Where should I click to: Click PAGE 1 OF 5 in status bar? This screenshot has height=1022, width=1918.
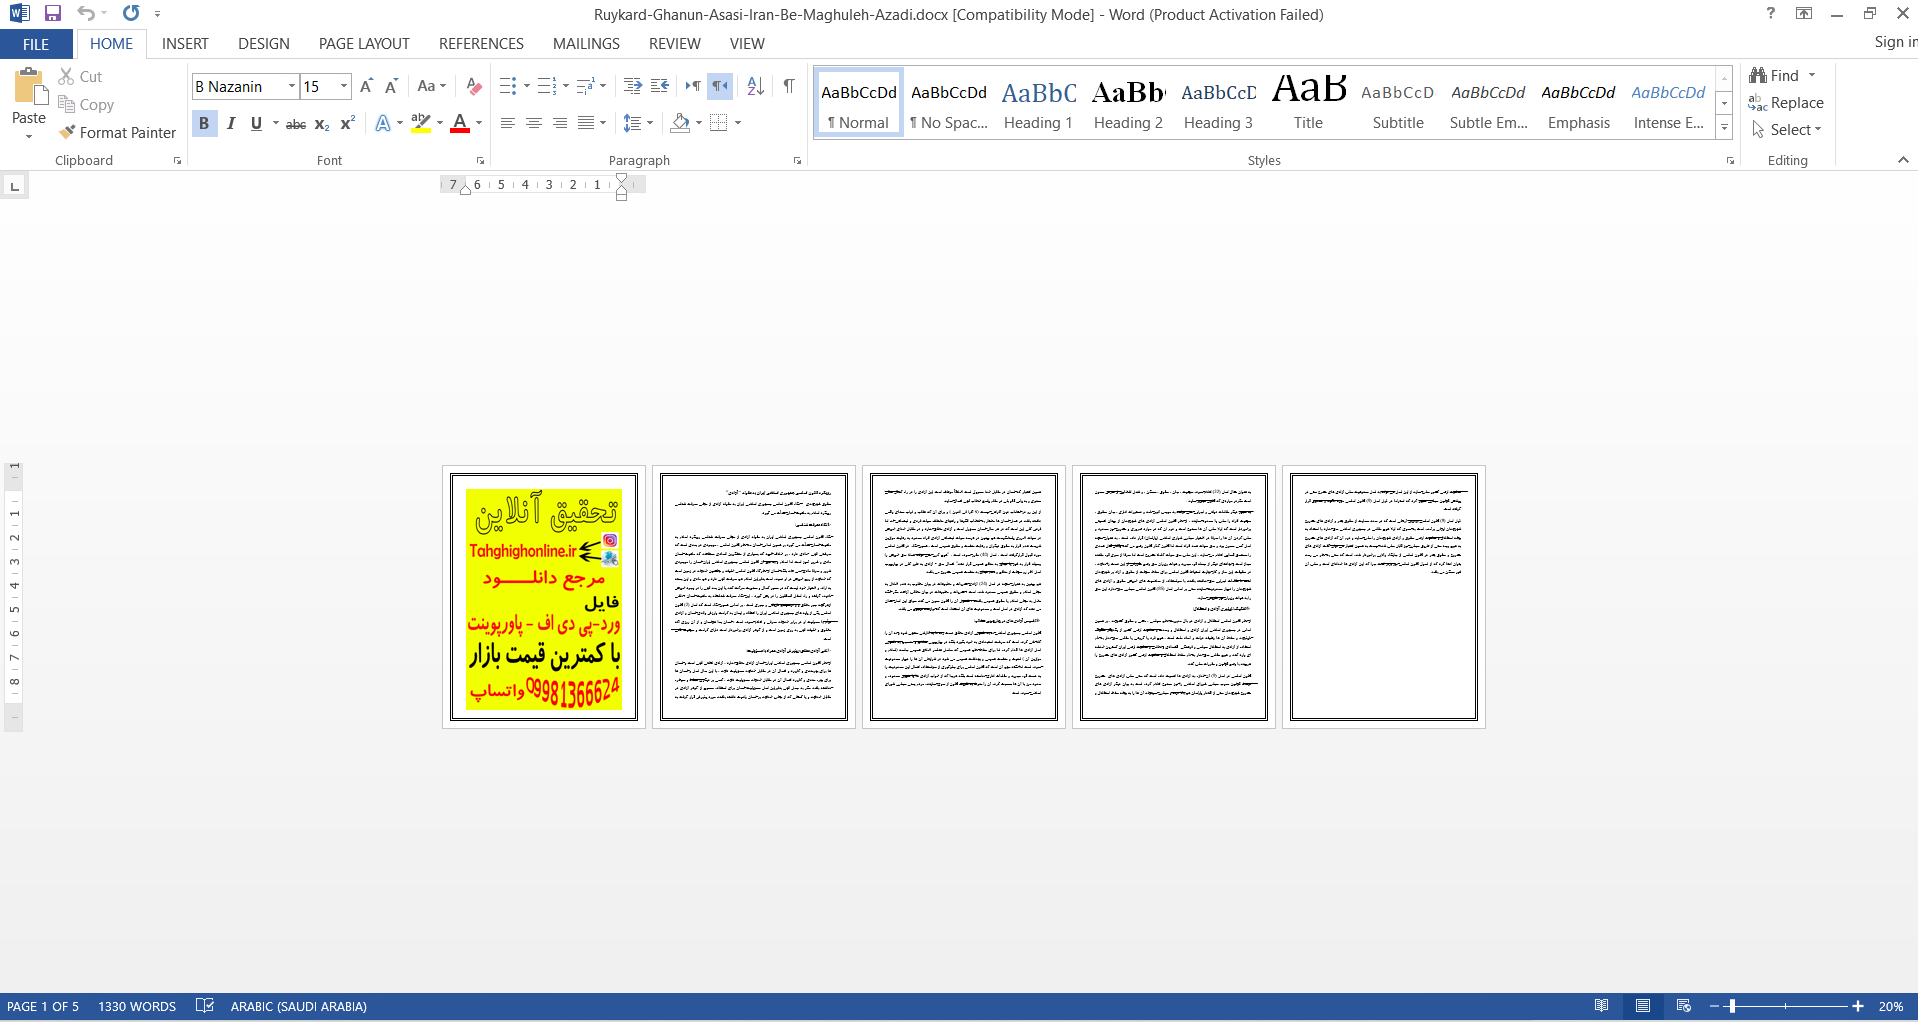pos(43,1006)
